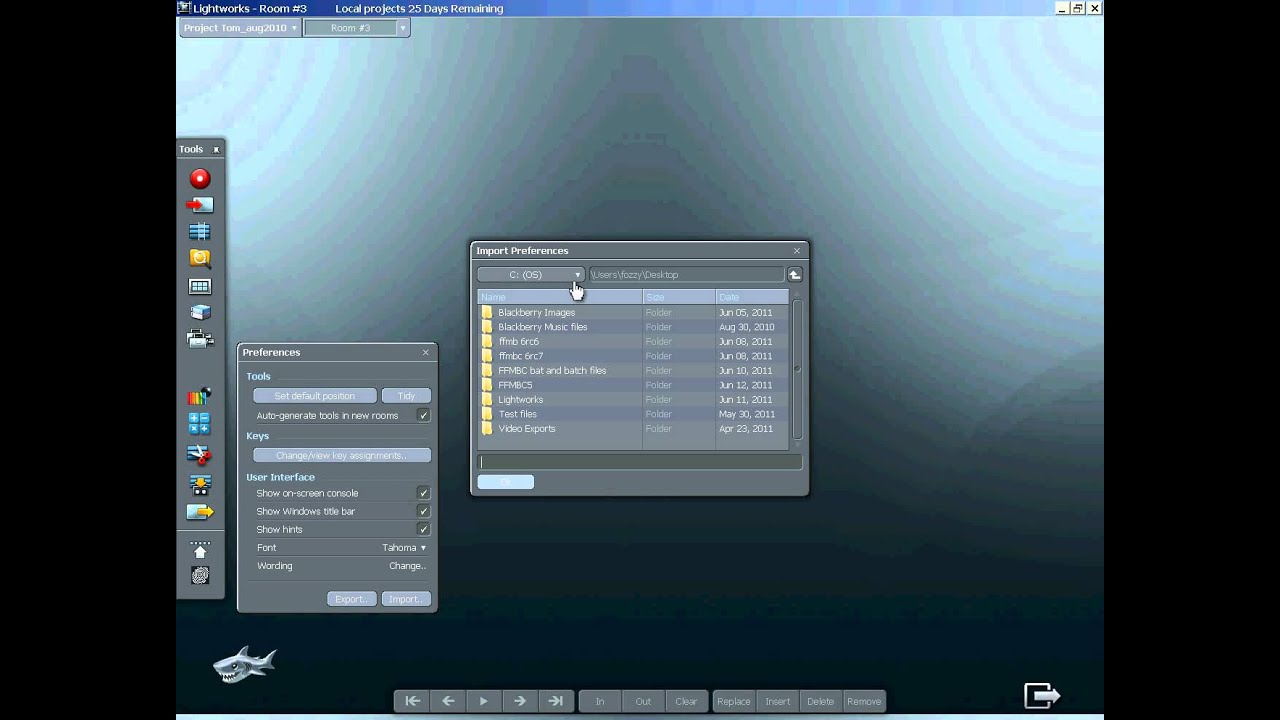Viewport: 1280px width, 720px height.
Task: Open the Import tool with red arrow
Action: coord(200,205)
